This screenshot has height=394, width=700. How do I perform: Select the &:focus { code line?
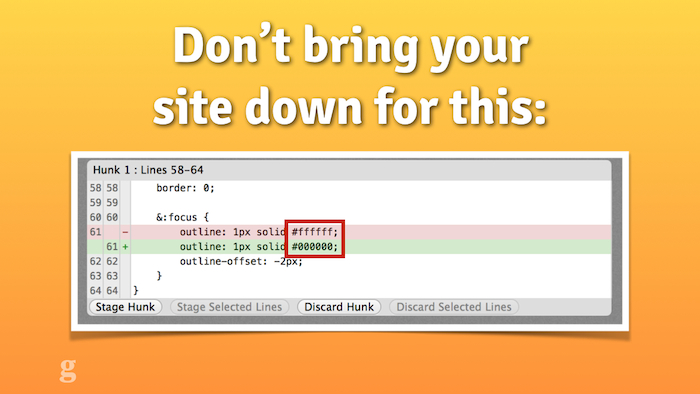pyautogui.click(x=349, y=217)
